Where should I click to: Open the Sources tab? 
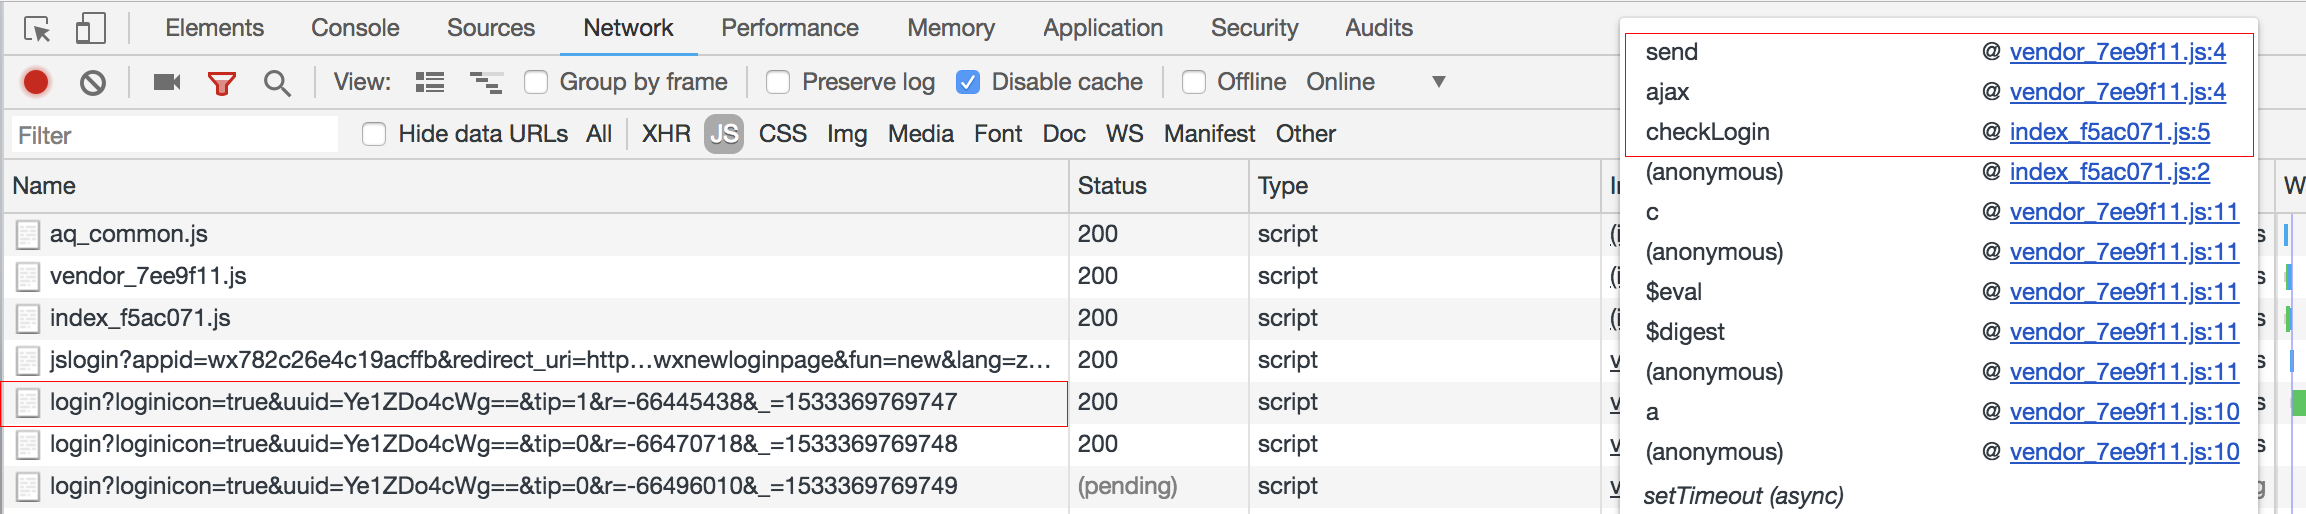(490, 28)
